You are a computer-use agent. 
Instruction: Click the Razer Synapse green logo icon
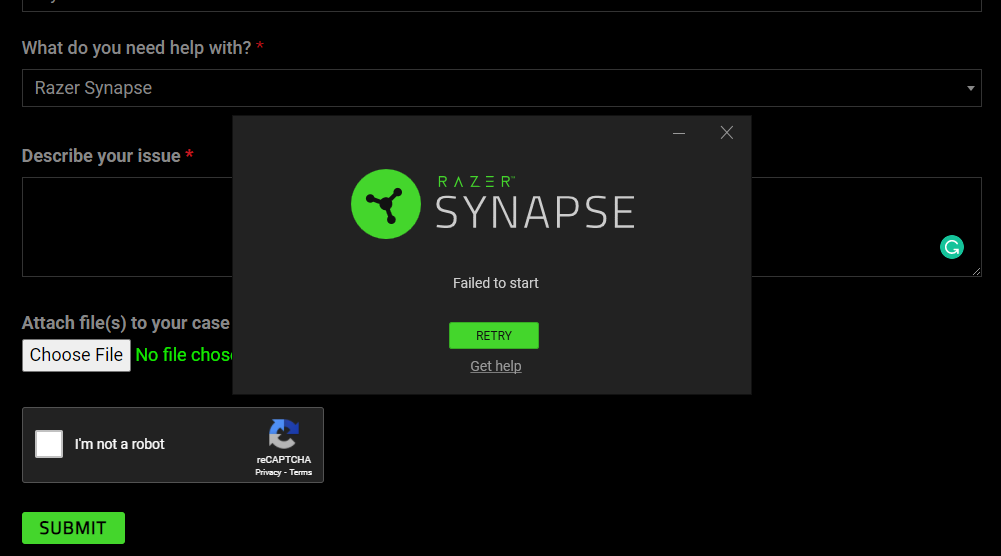[x=386, y=204]
